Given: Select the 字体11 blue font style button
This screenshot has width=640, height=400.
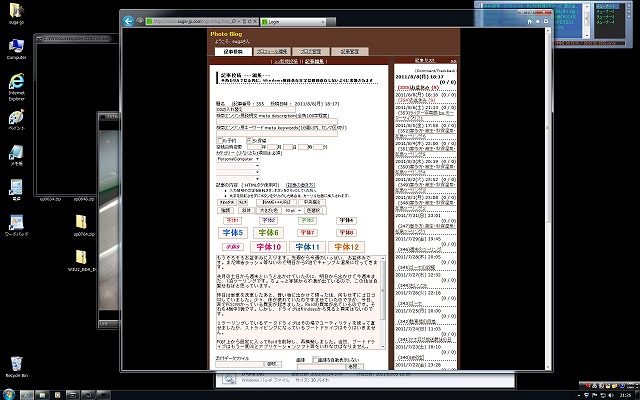Looking at the screenshot, I should tap(307, 247).
